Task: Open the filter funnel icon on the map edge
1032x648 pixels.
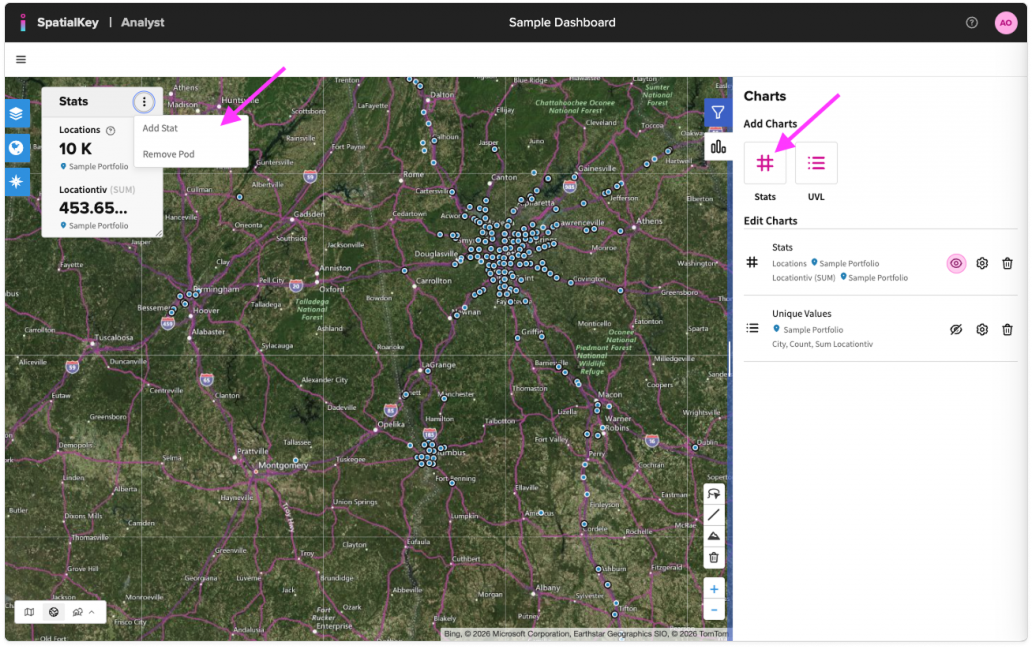Action: 716,112
